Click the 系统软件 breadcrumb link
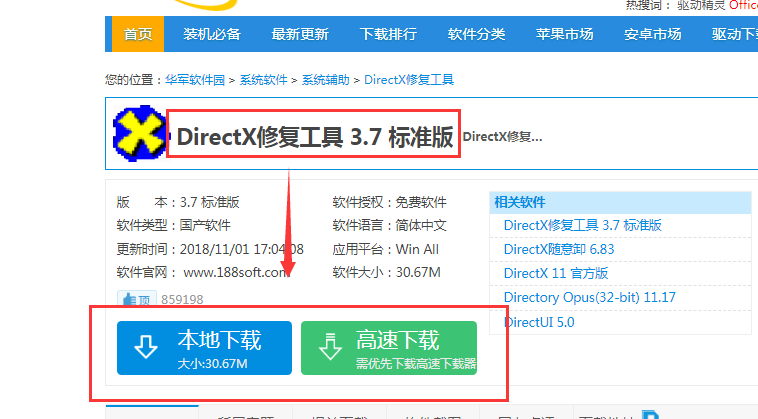Image resolution: width=758 pixels, height=419 pixels. click(x=263, y=80)
